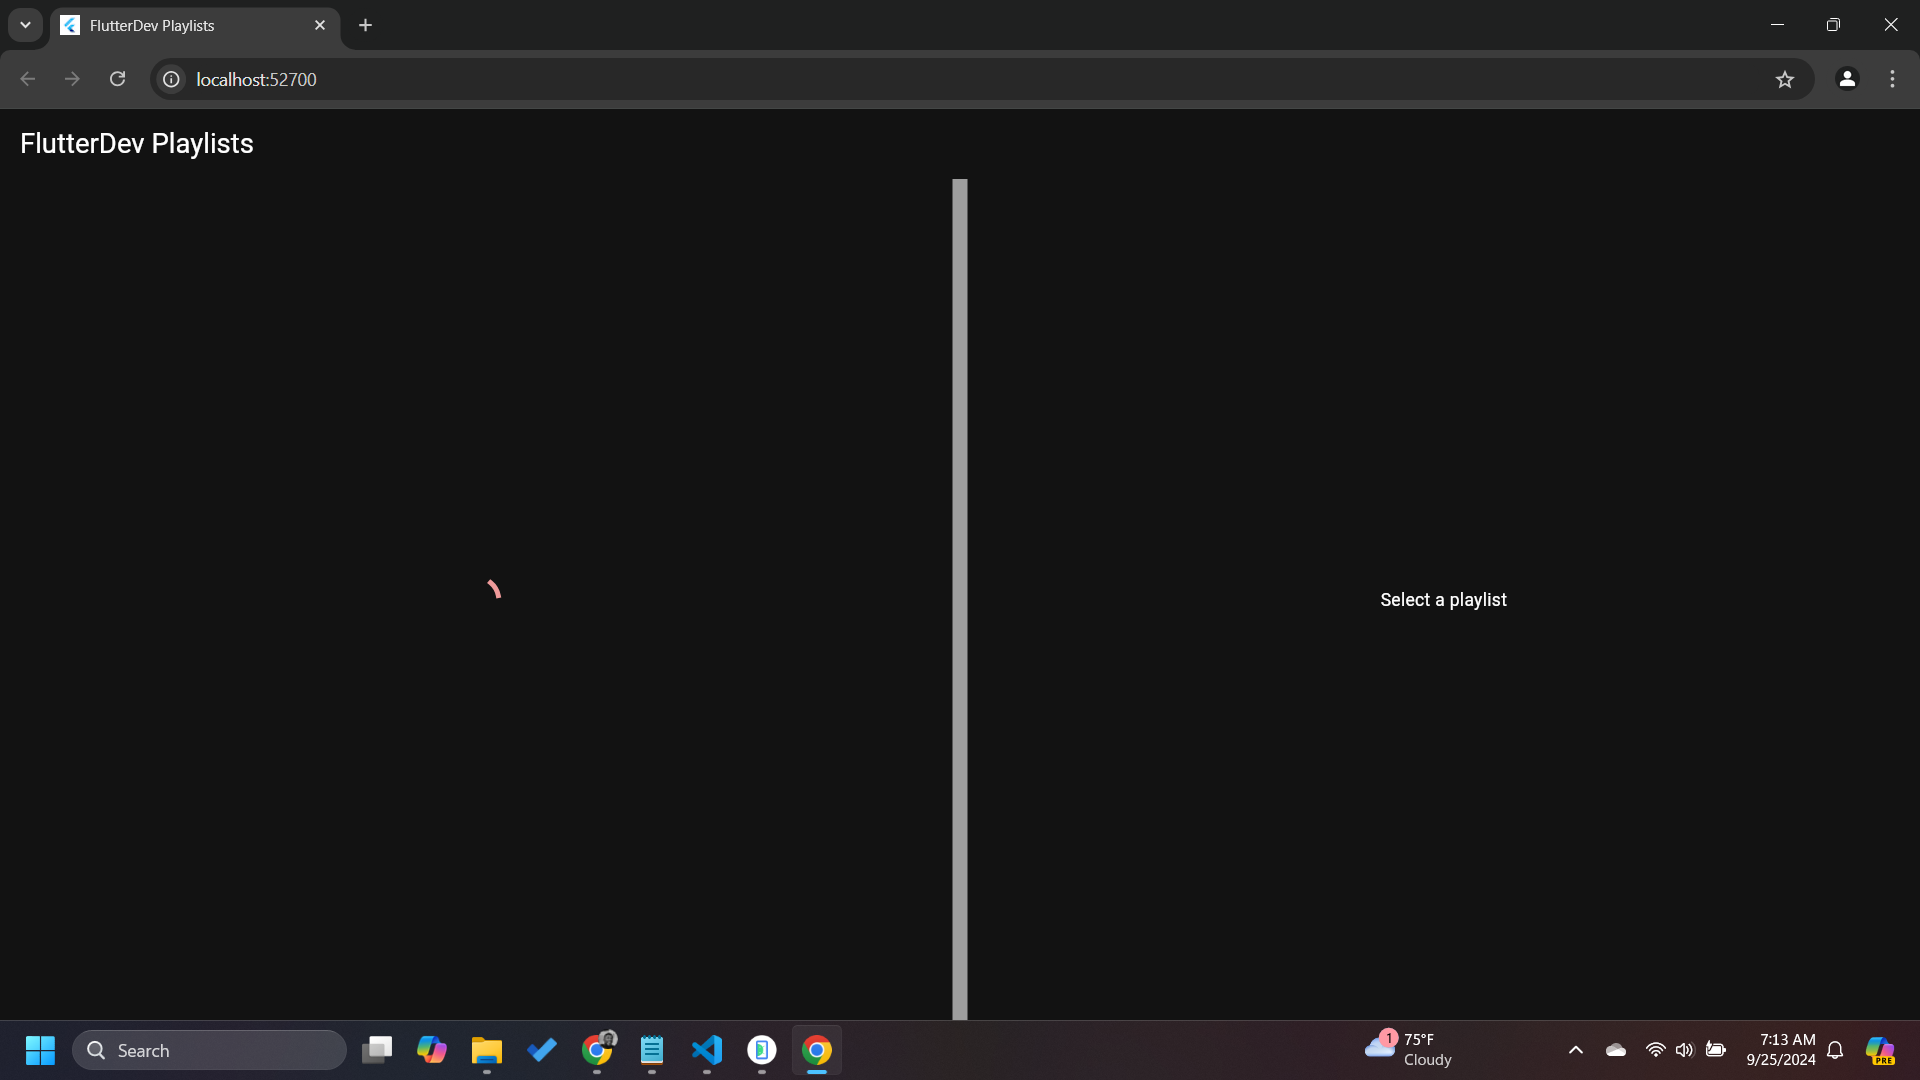Open the notification bell
Screen dimensions: 1920x1080
(x=1835, y=1050)
